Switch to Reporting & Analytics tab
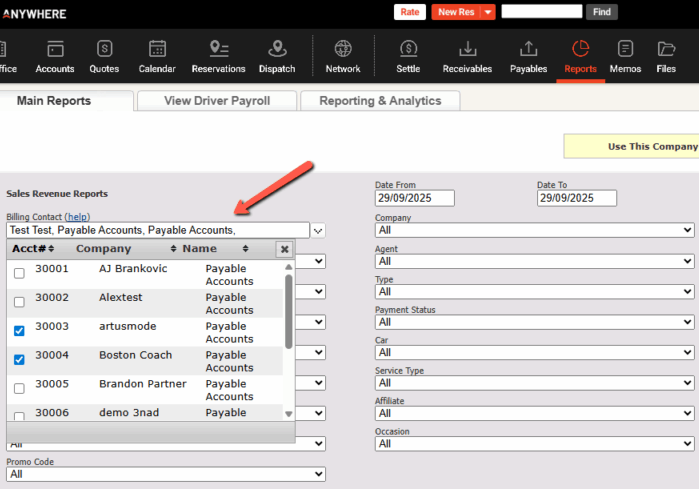Screen dimensions: 699x489 [x=379, y=101]
